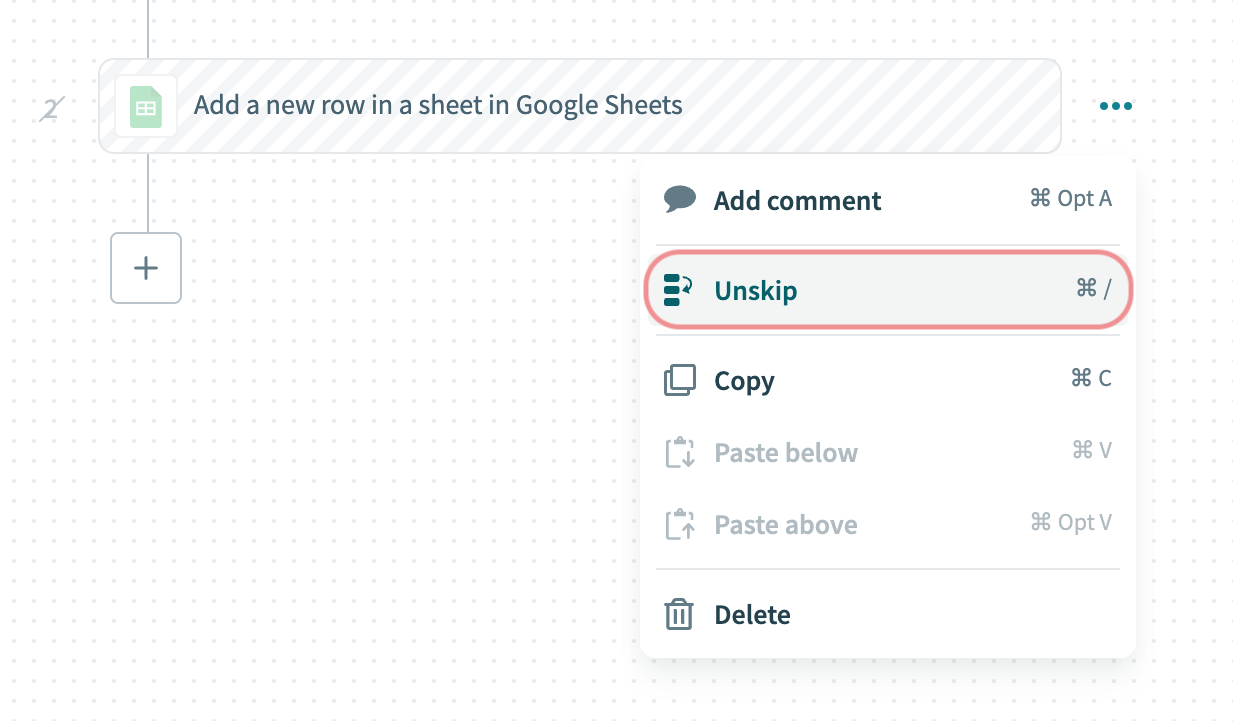Click the Cmd / shortcut label beside Unskip
Screen dimensions: 1233x721
point(1094,288)
